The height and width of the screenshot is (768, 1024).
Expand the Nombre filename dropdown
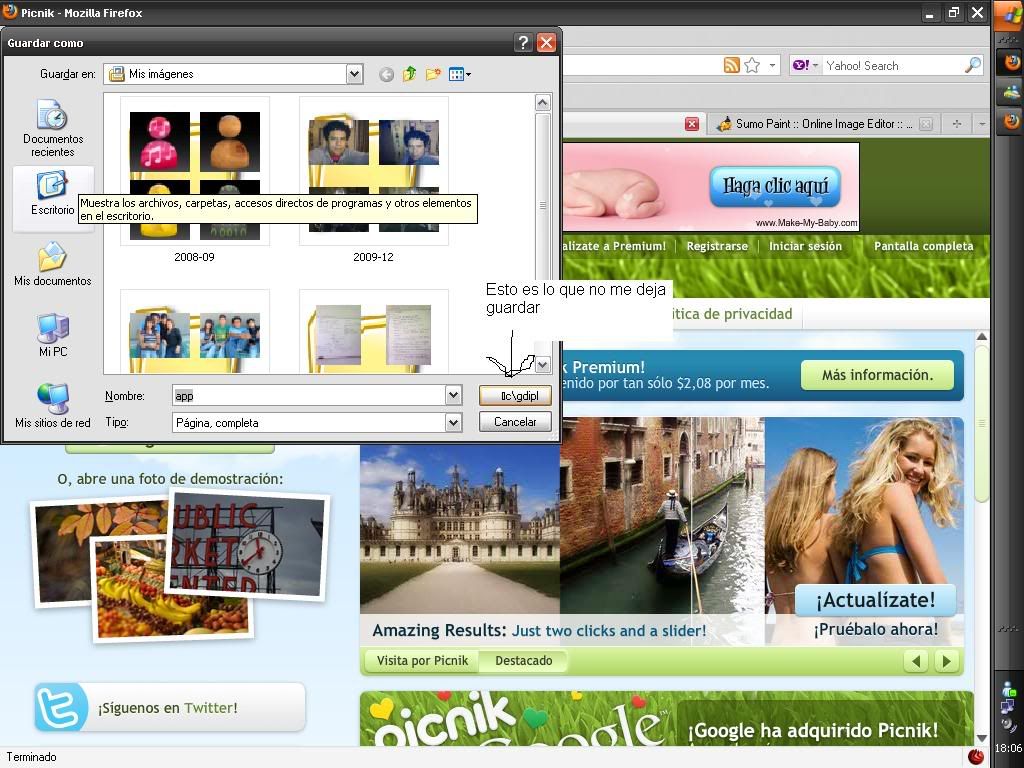[453, 395]
